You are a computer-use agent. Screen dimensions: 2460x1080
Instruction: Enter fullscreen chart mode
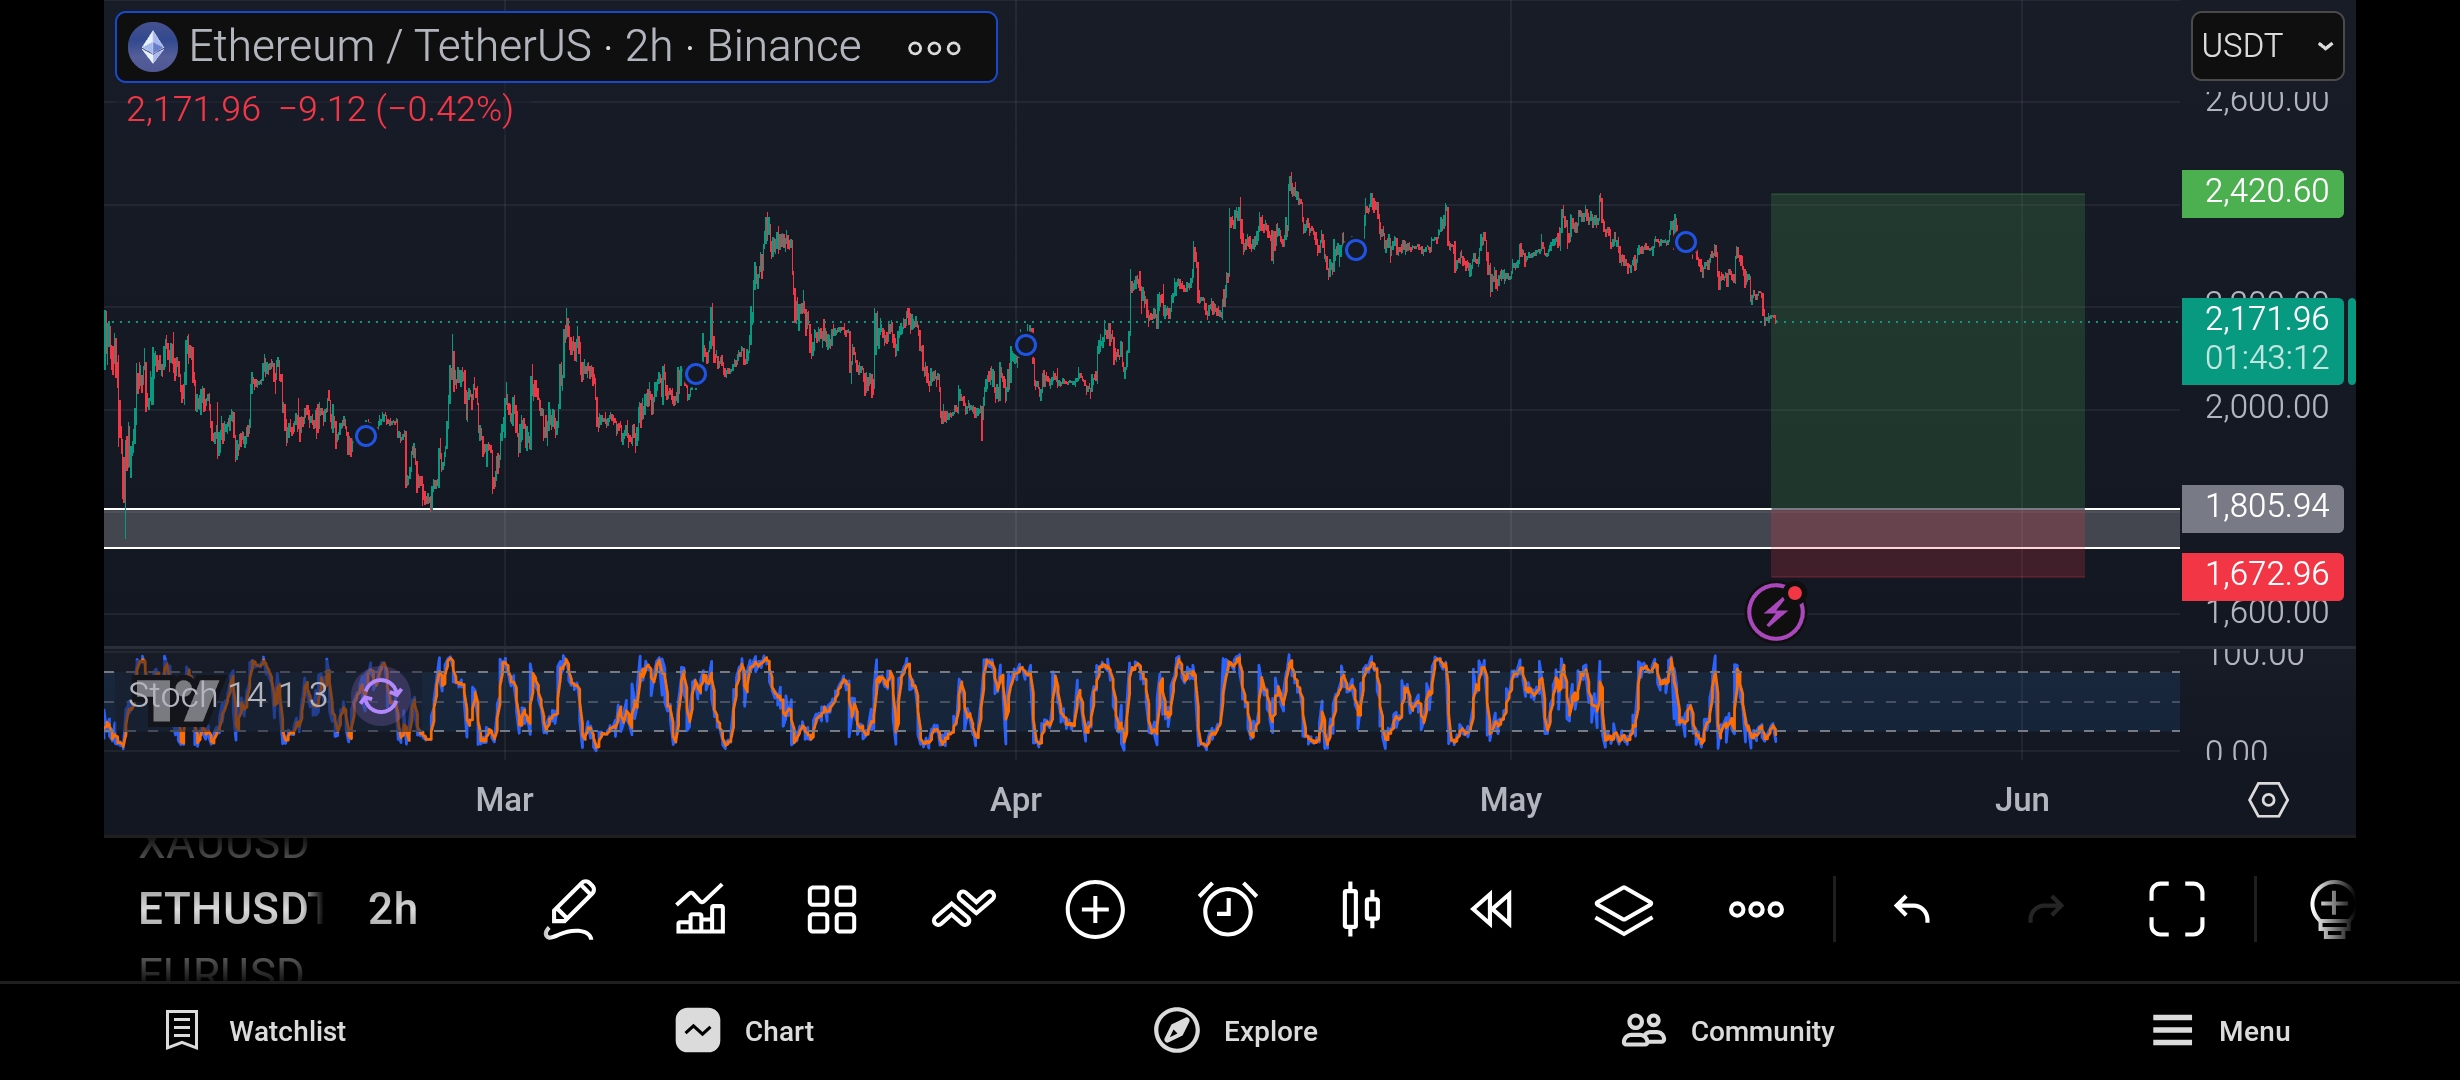click(2177, 909)
